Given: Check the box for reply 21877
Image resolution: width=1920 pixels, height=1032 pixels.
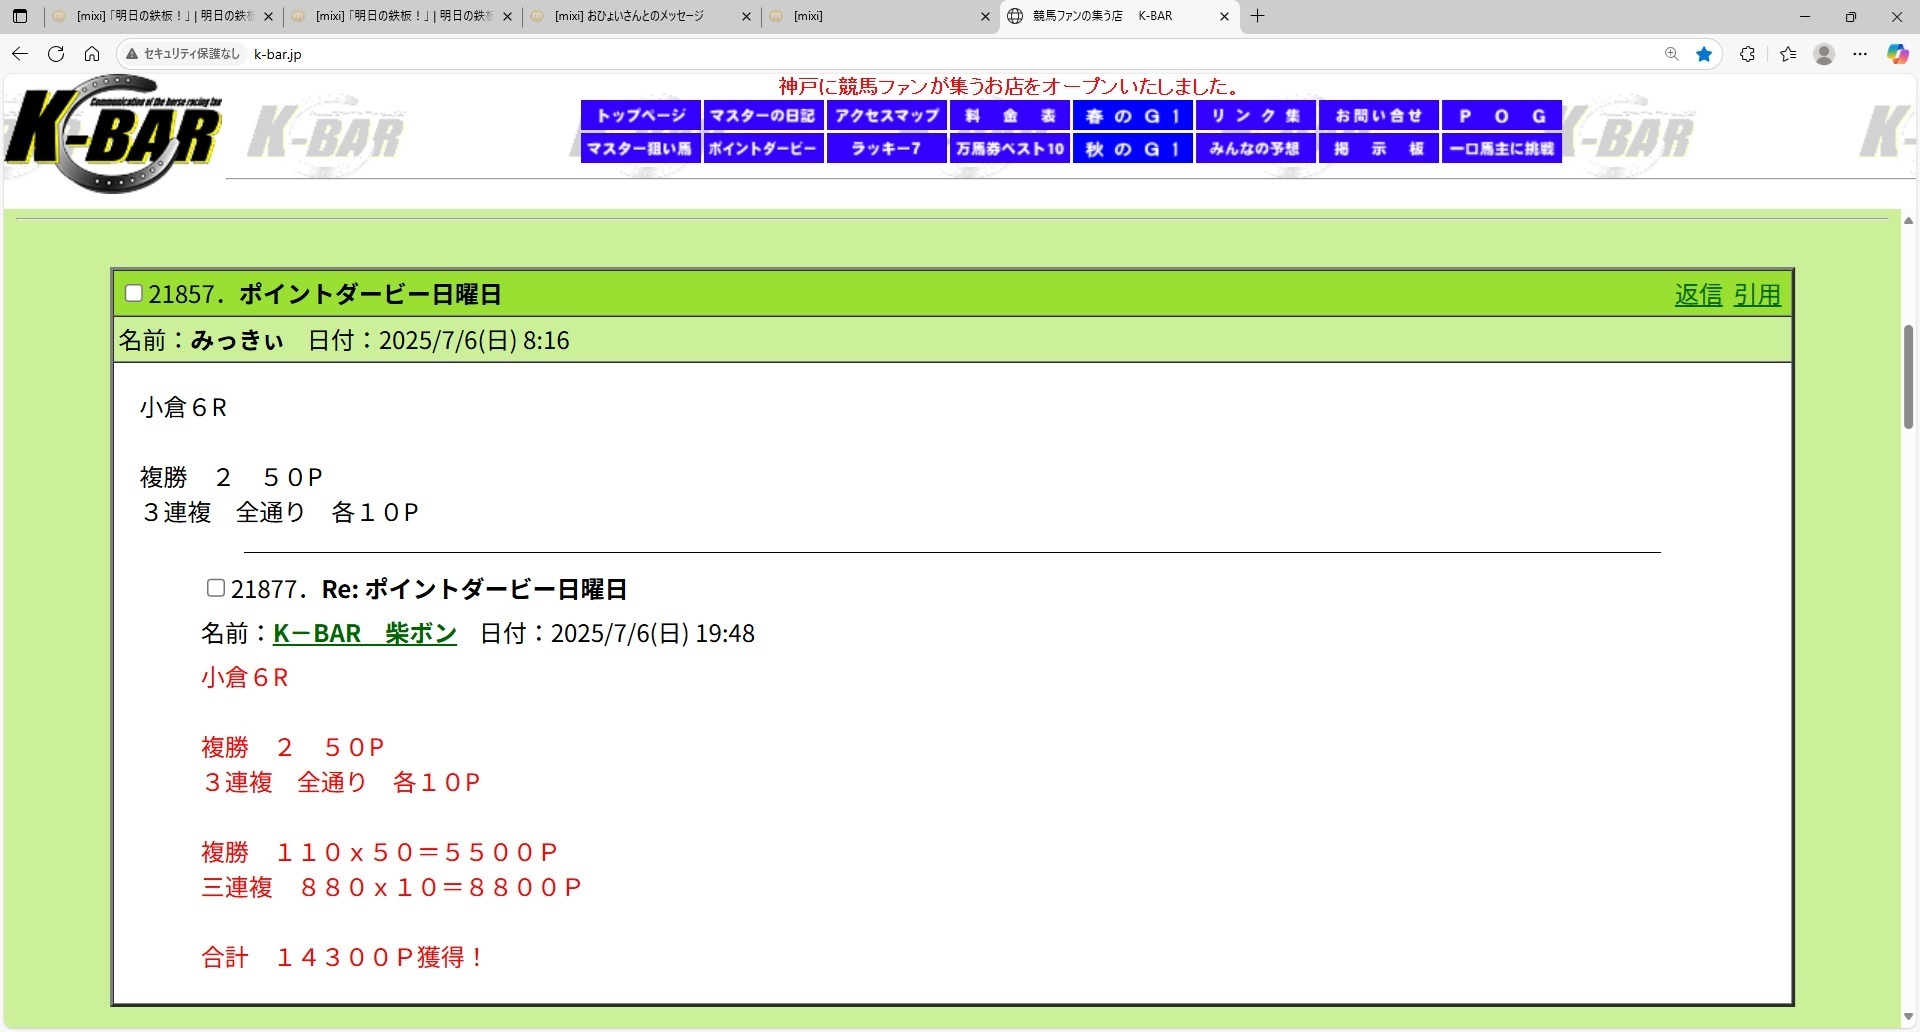Looking at the screenshot, I should coord(215,588).
